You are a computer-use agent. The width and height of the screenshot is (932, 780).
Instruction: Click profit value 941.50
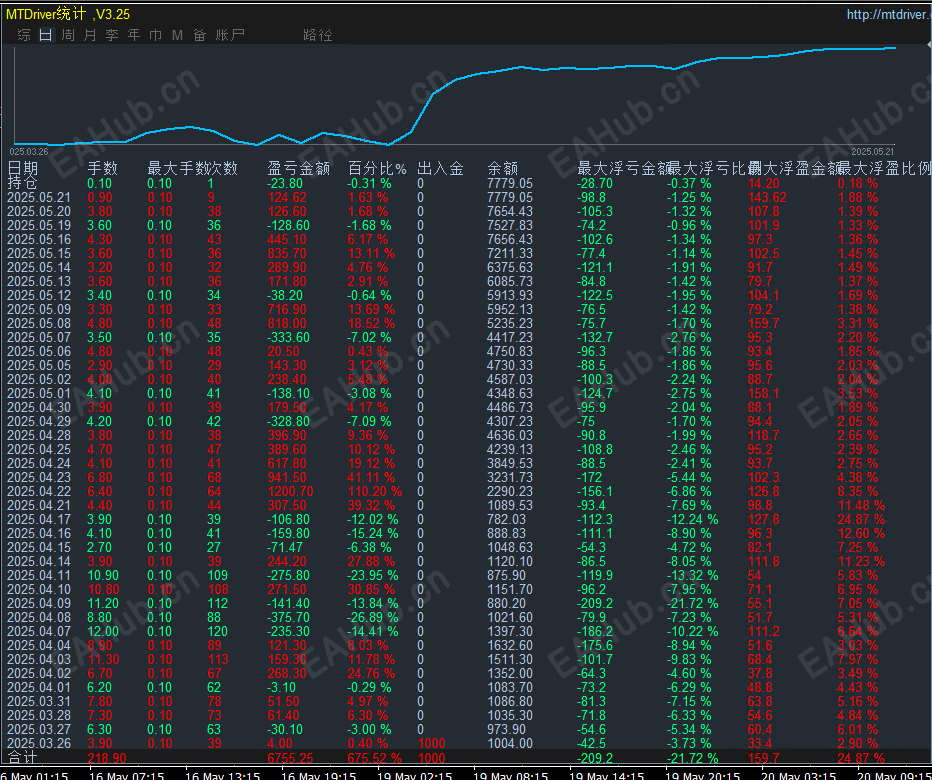coord(287,477)
